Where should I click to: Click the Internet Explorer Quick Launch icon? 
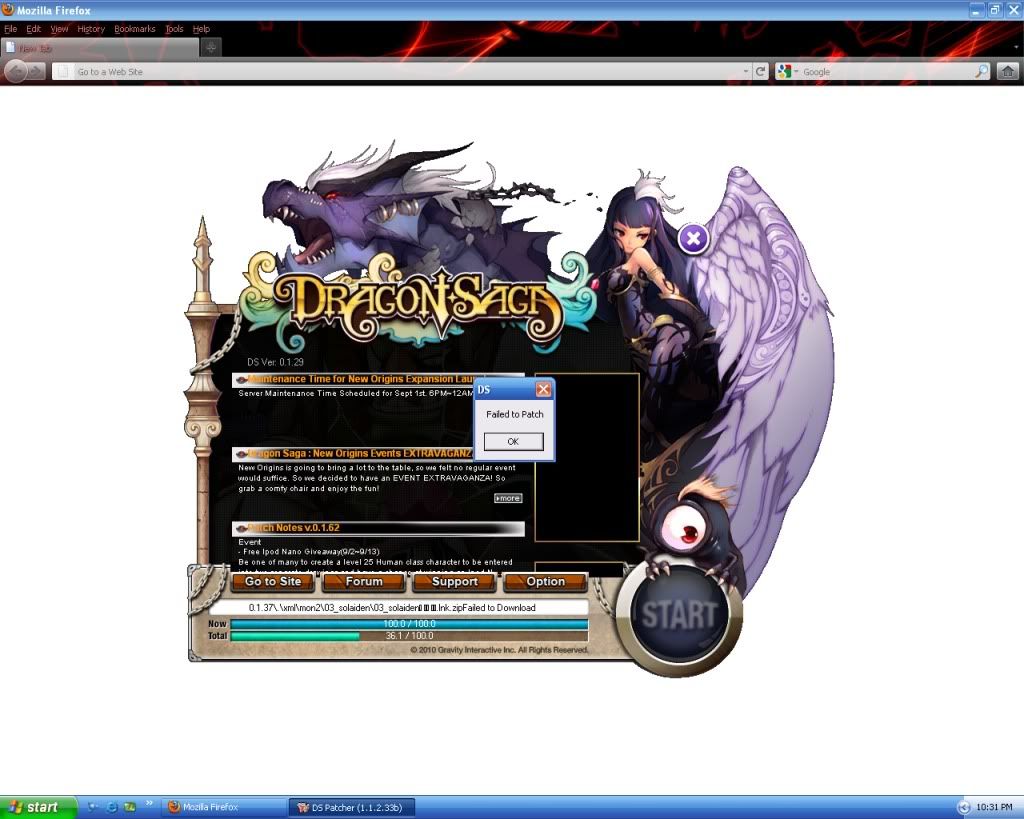tap(112, 807)
